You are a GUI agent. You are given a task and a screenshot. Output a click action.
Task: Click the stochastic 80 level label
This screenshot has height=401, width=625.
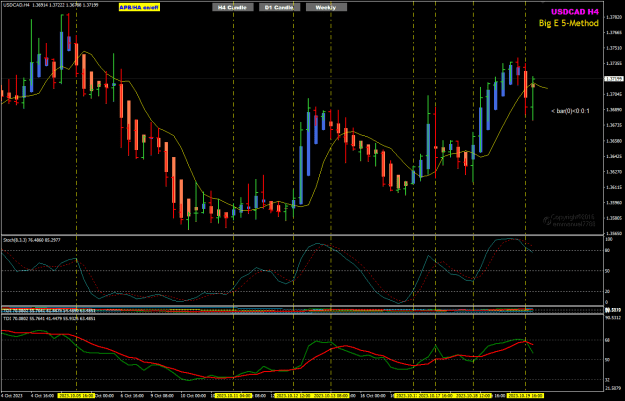tap(608, 250)
